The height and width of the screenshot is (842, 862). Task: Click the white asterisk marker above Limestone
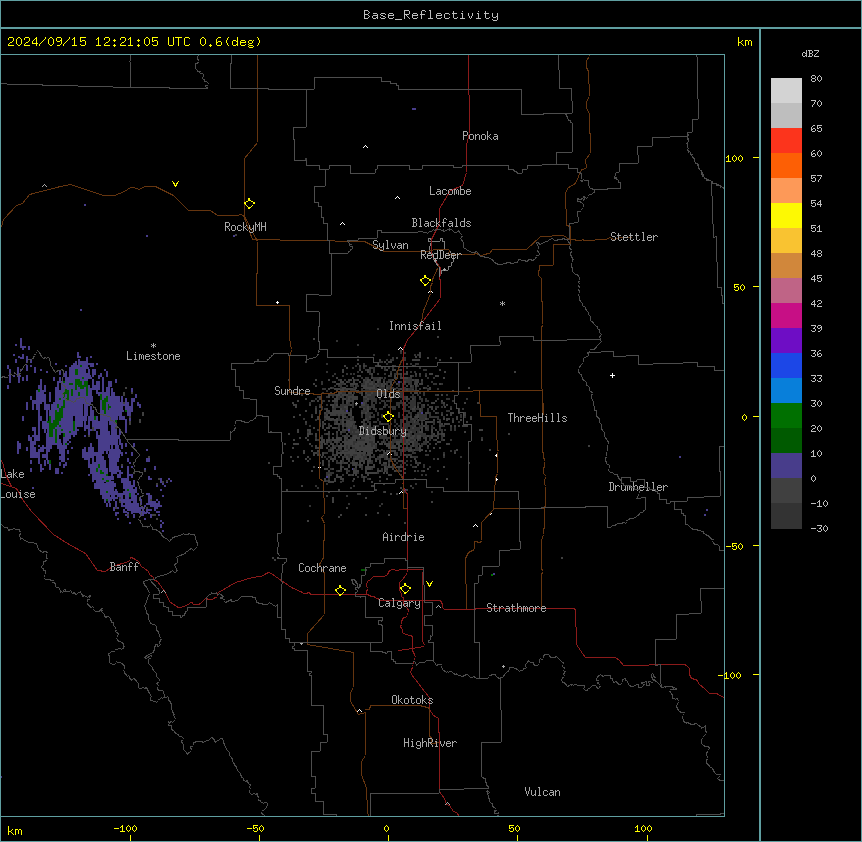(x=153, y=346)
